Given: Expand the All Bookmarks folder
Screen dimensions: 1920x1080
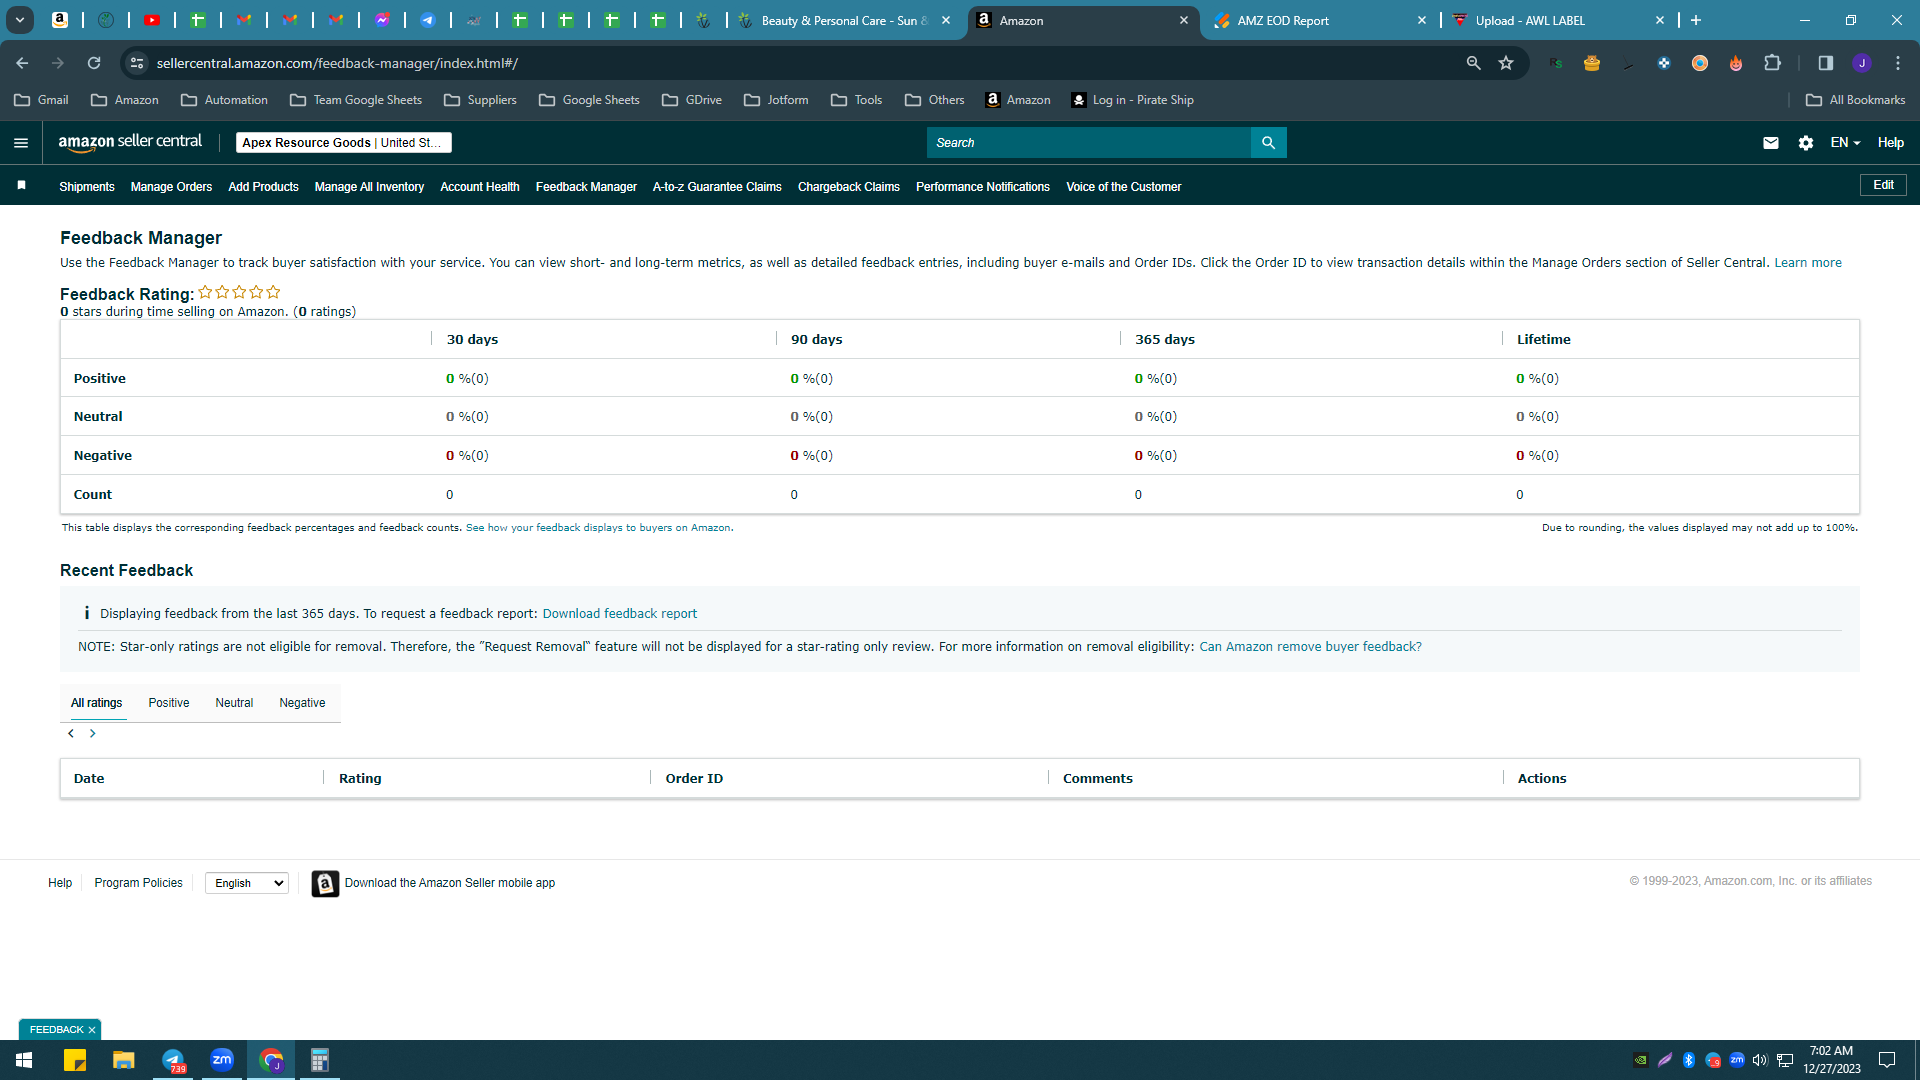Looking at the screenshot, I should coord(1856,100).
